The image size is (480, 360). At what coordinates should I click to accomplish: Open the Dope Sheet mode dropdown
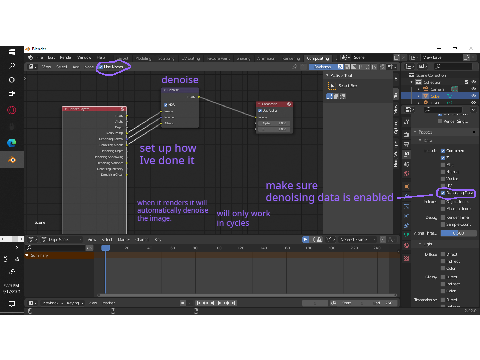click(62, 240)
